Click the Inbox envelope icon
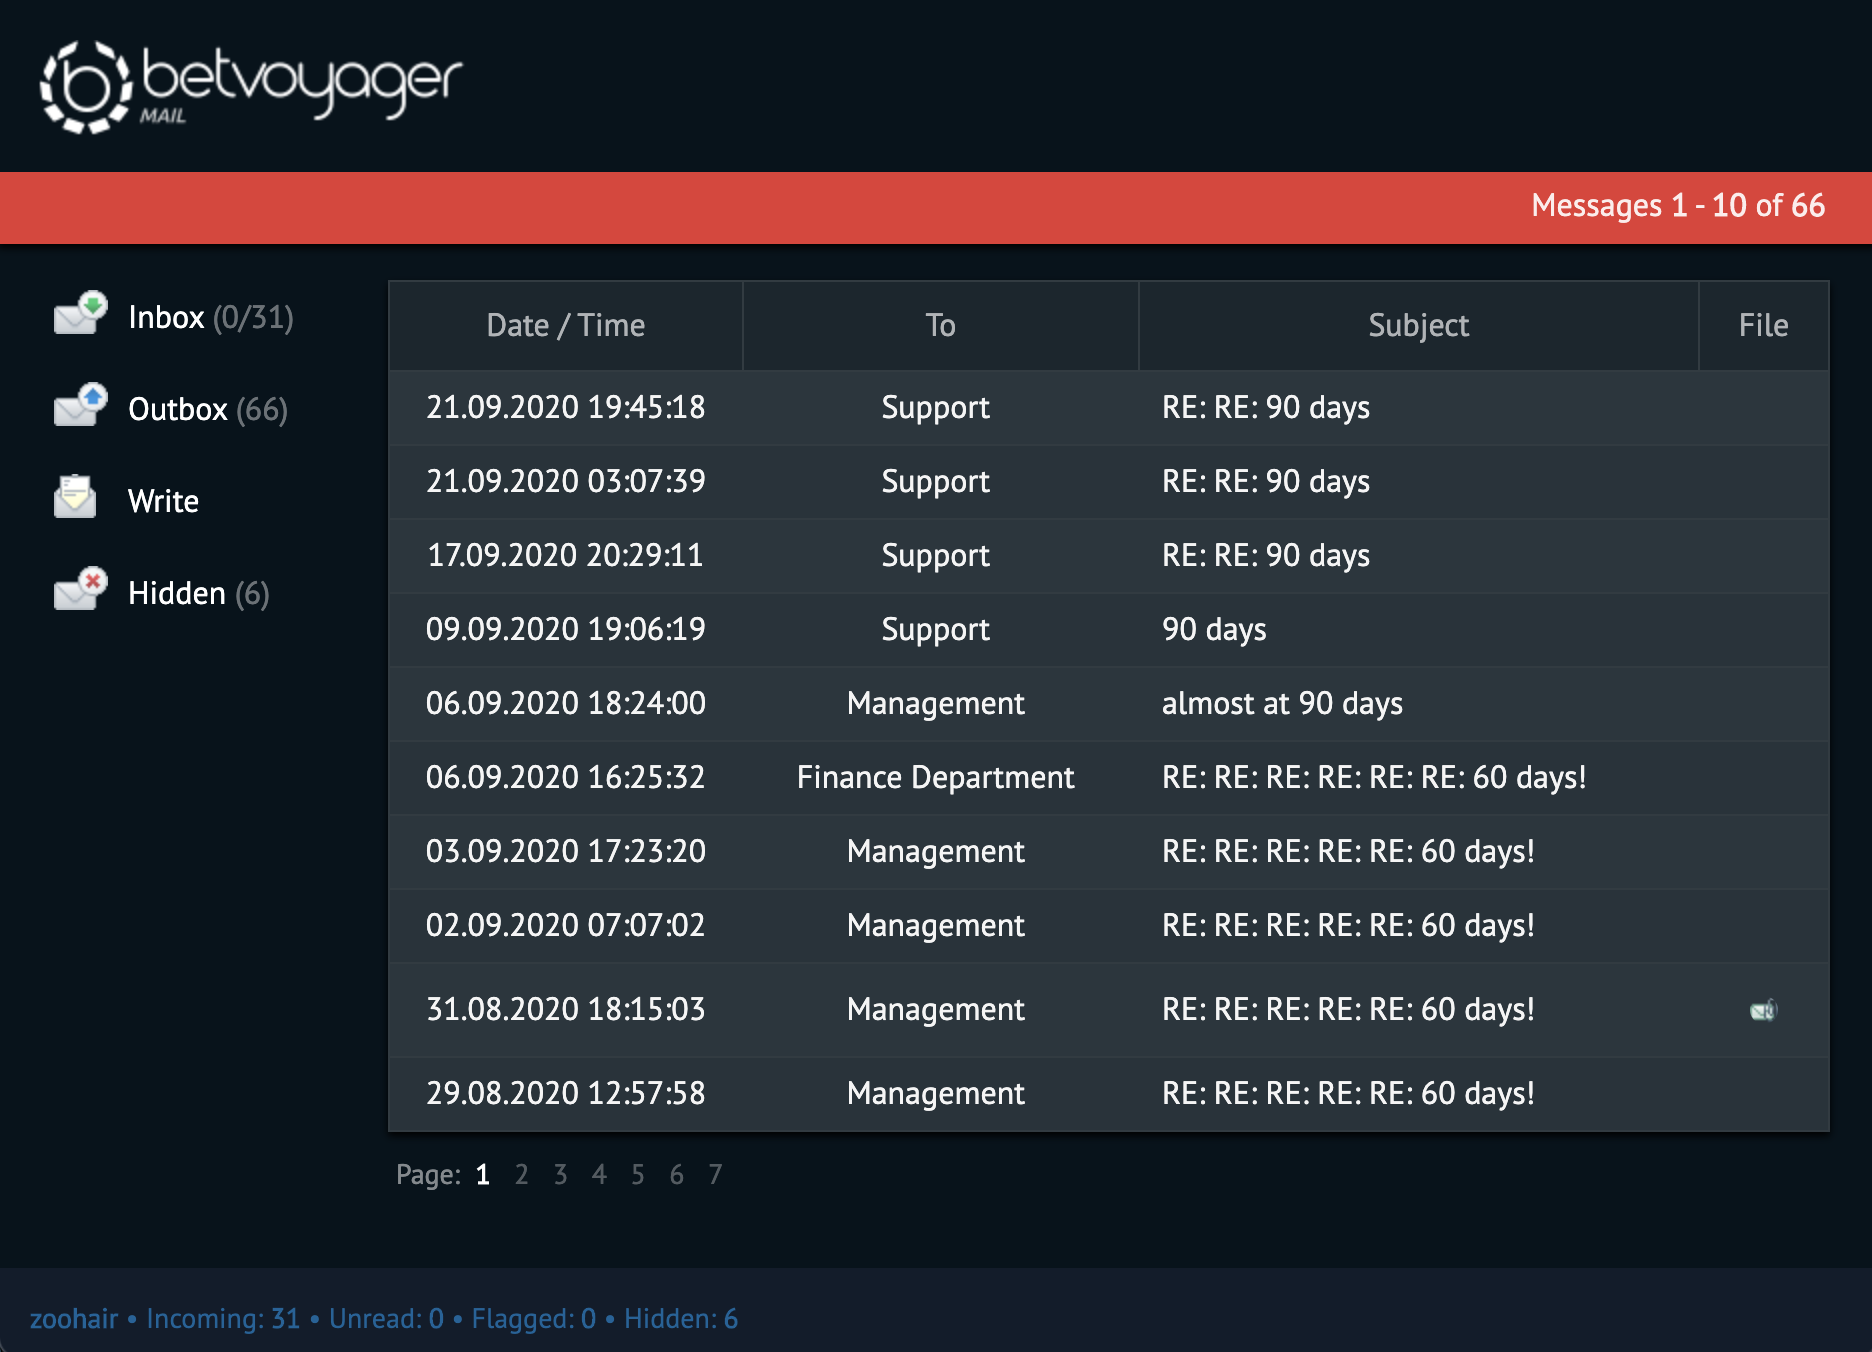The width and height of the screenshot is (1872, 1352). pos(81,313)
